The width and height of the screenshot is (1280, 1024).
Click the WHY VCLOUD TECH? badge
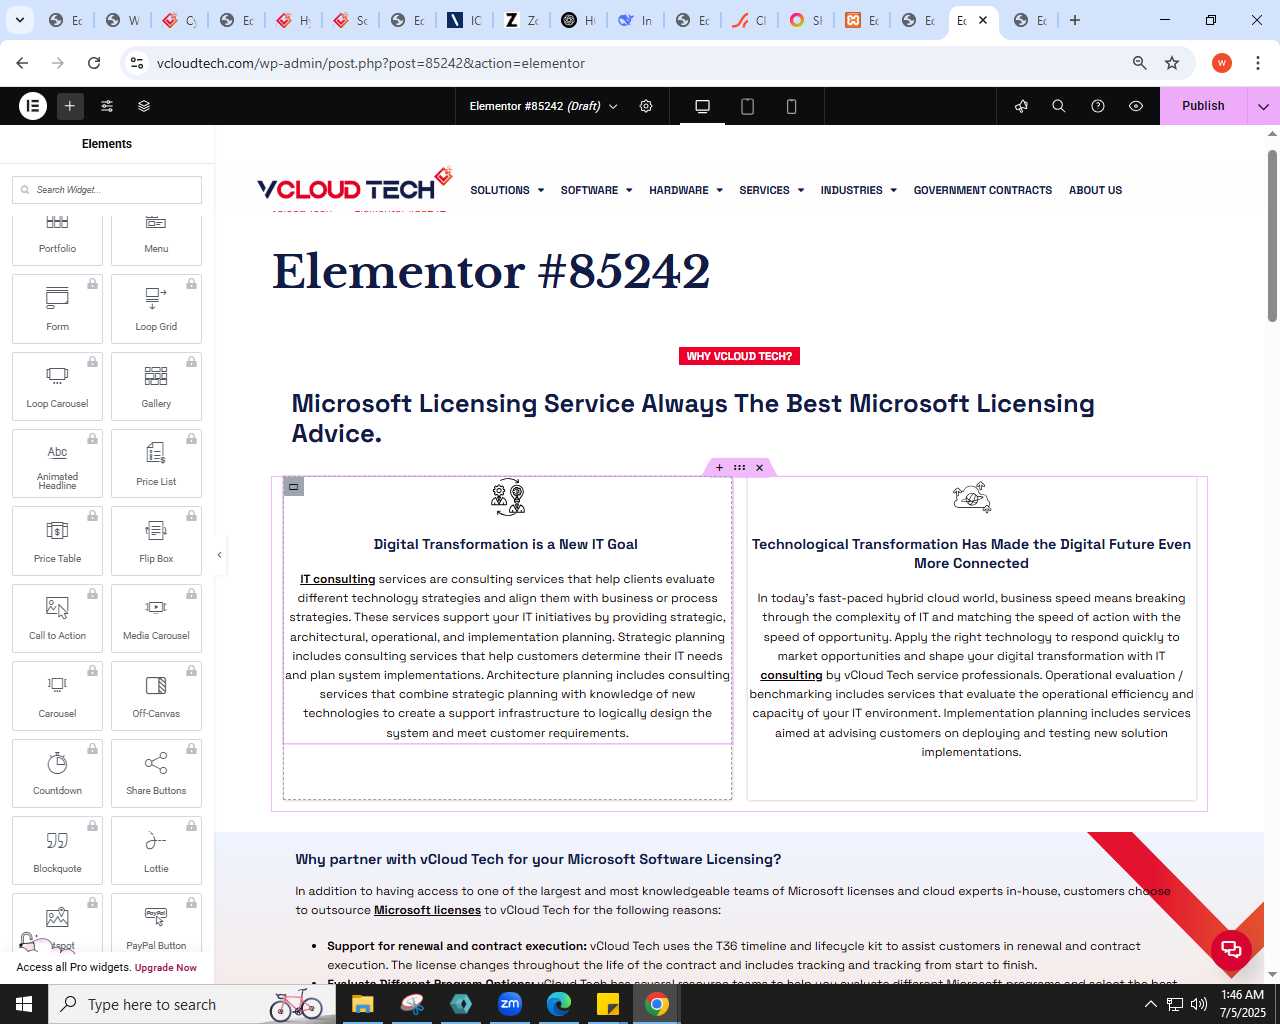point(739,356)
